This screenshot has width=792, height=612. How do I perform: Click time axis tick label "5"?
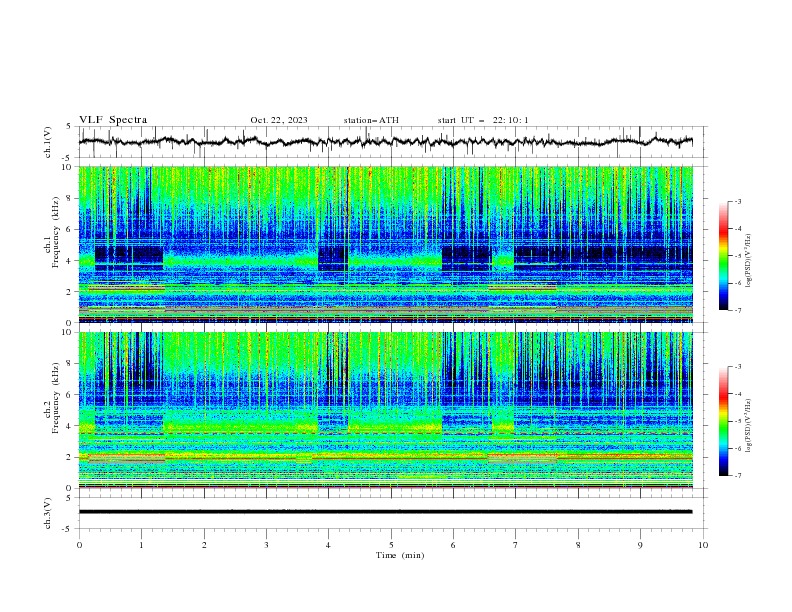pyautogui.click(x=391, y=545)
